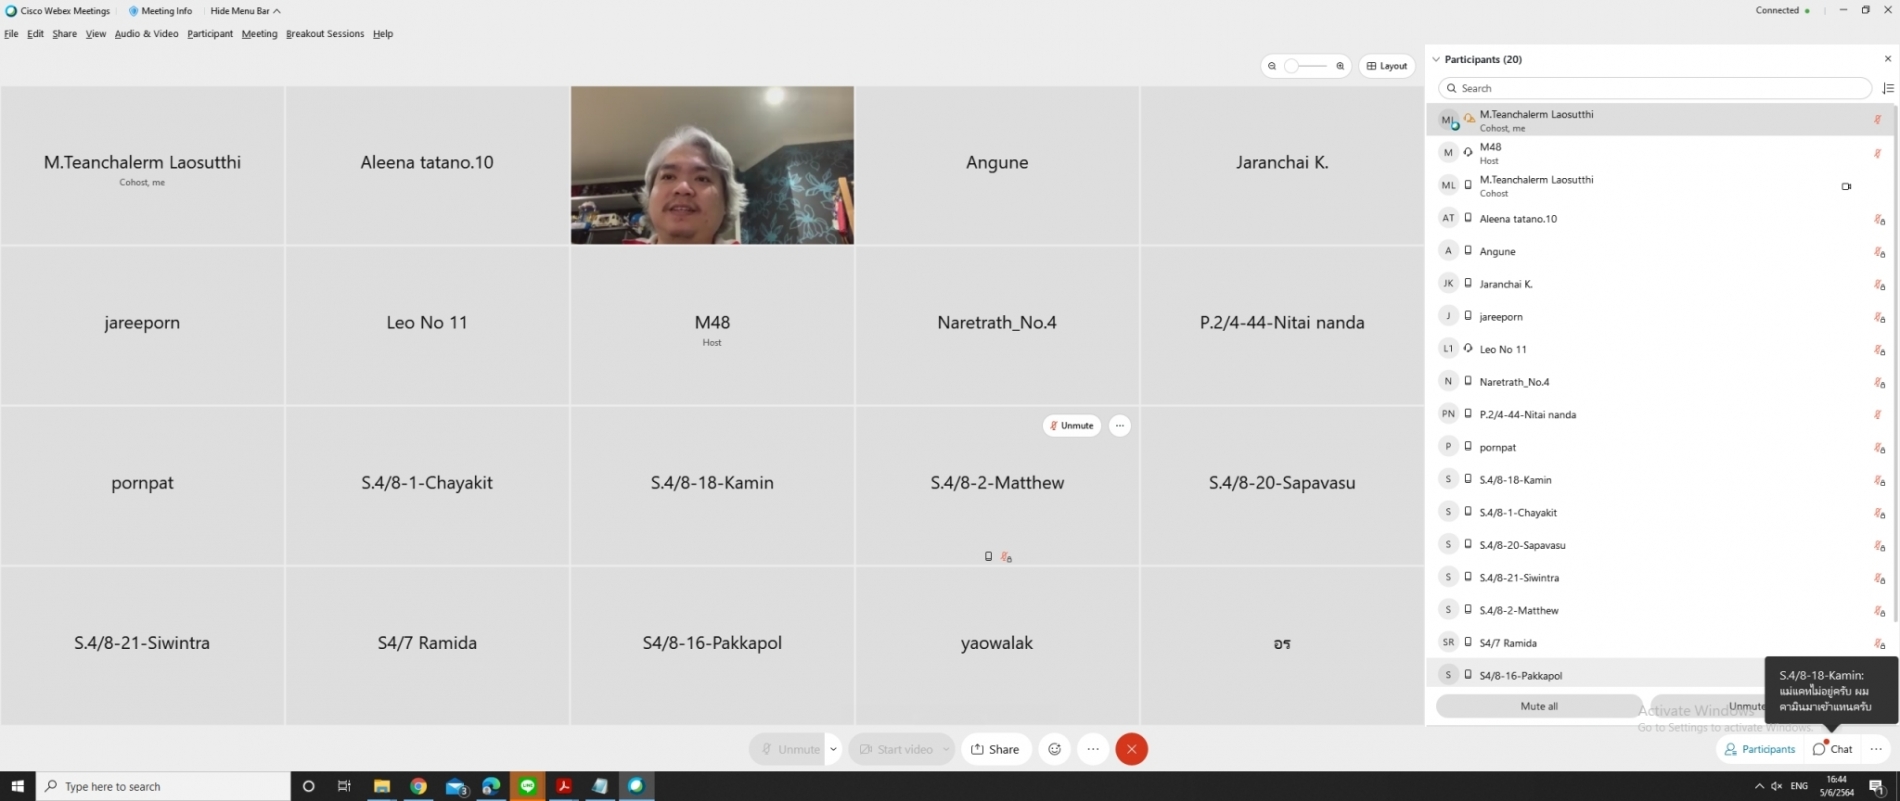The image size is (1900, 801).
Task: Toggle the Participants panel button
Action: click(x=1760, y=749)
